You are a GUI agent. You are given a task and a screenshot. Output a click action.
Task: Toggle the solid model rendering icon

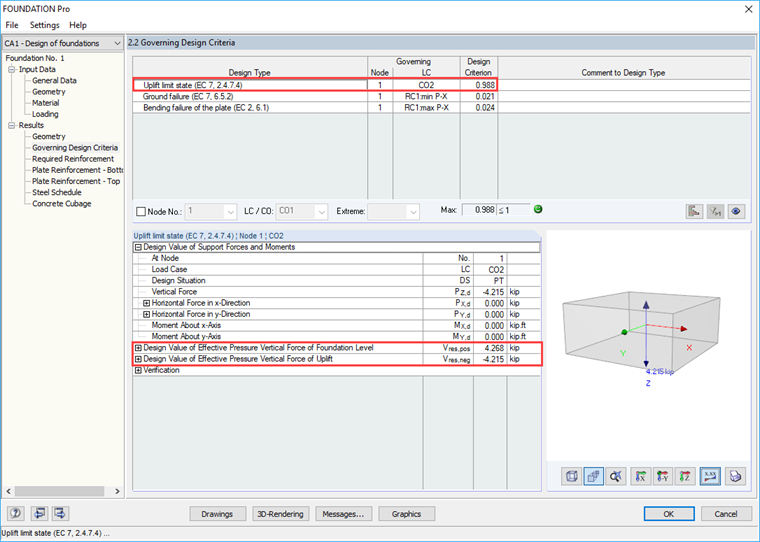[x=593, y=477]
